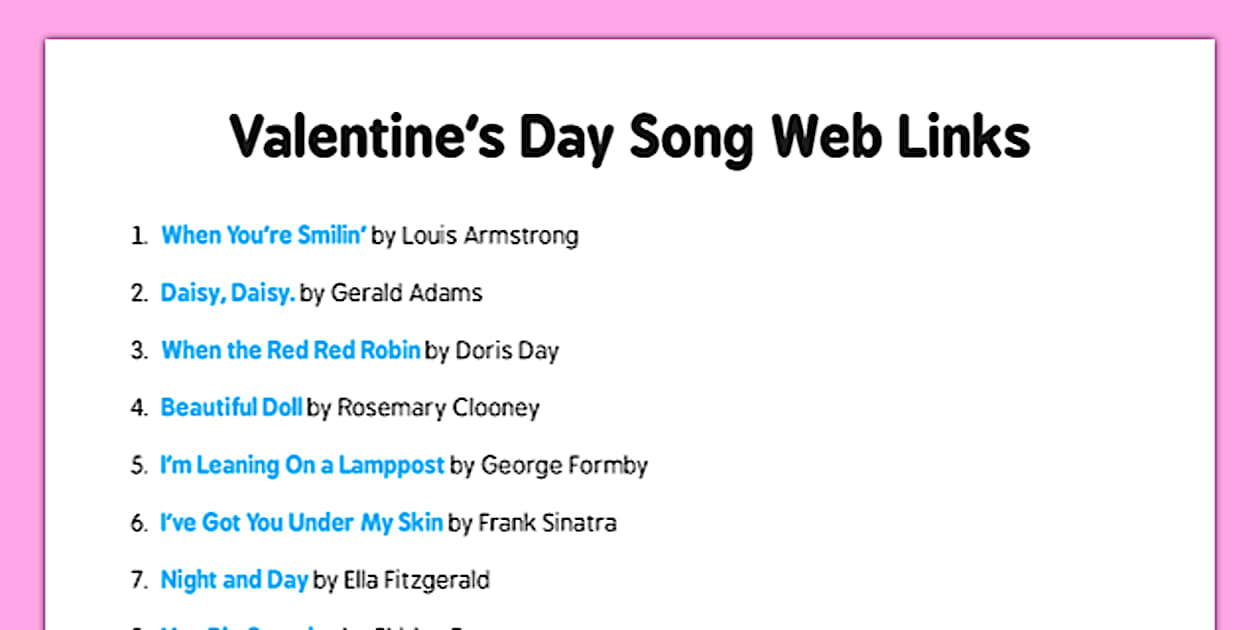Click the 'by George Formby' text
Image resolution: width=1260 pixels, height=630 pixels.
[x=549, y=465]
